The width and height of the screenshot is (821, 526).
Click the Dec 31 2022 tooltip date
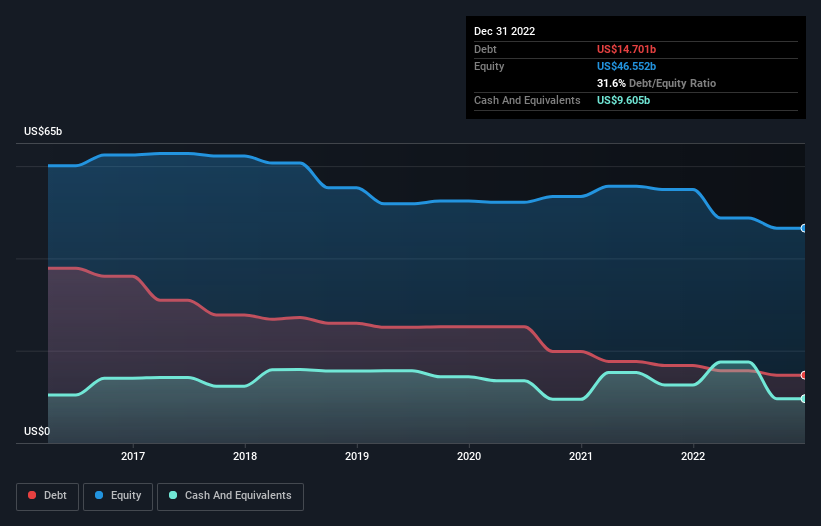tap(505, 31)
